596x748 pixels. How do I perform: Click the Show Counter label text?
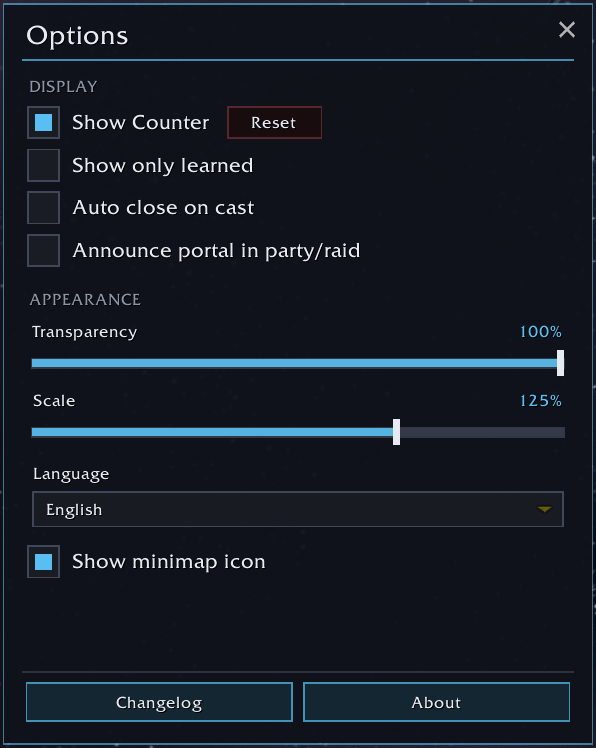tap(141, 123)
